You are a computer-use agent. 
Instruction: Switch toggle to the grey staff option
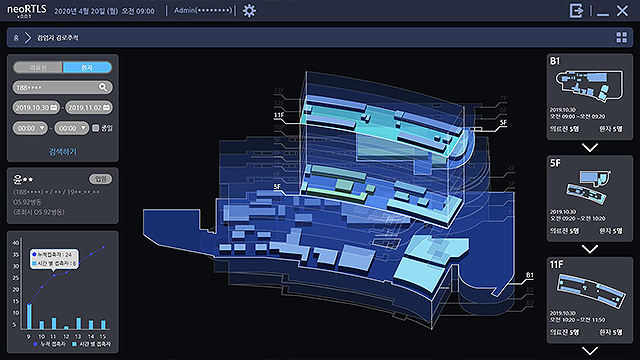[x=38, y=67]
